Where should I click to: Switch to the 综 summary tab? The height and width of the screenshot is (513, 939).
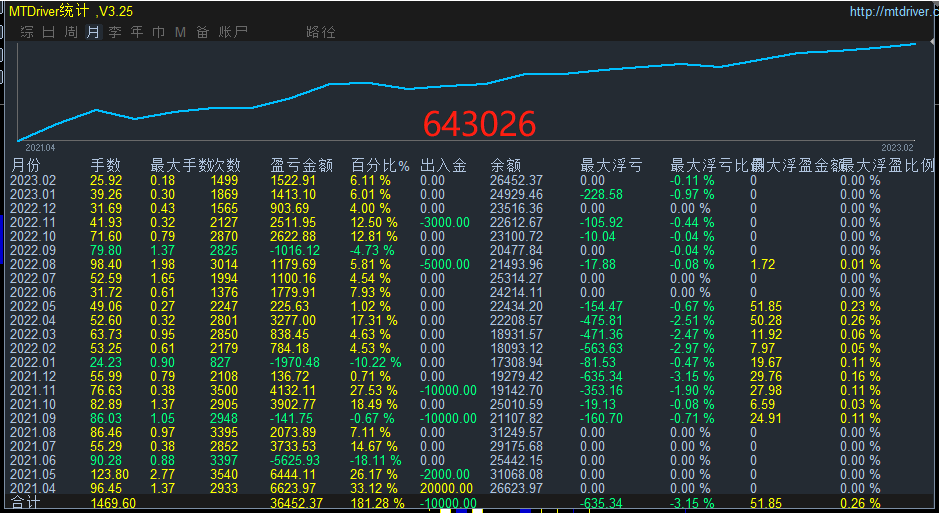click(27, 32)
